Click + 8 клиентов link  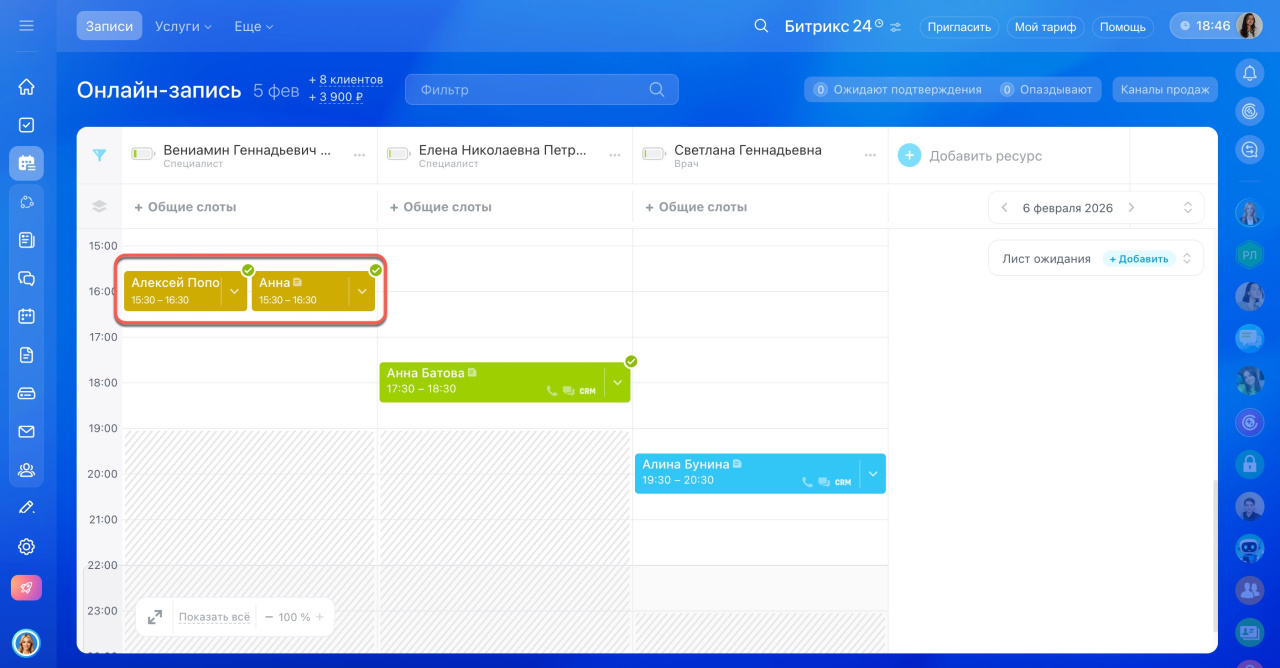(x=346, y=79)
